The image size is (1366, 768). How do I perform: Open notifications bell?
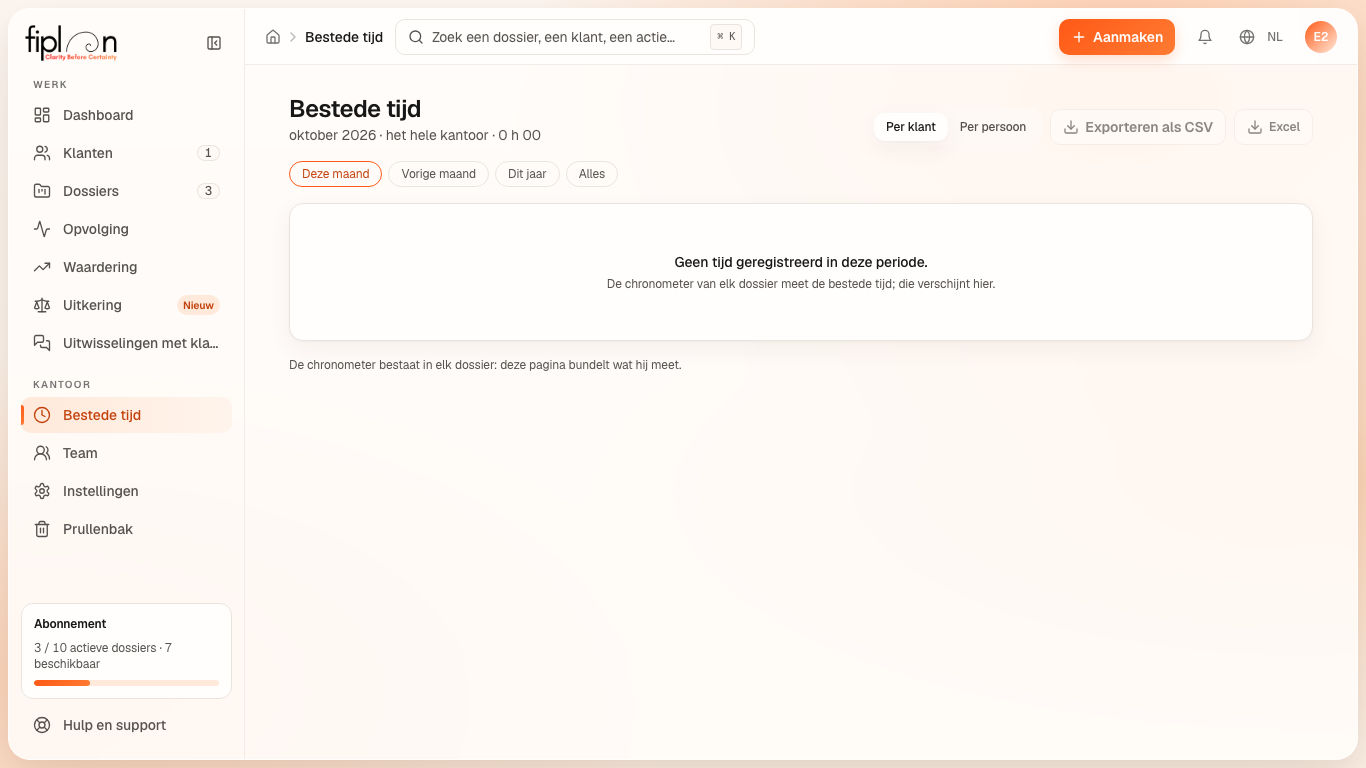click(1205, 37)
